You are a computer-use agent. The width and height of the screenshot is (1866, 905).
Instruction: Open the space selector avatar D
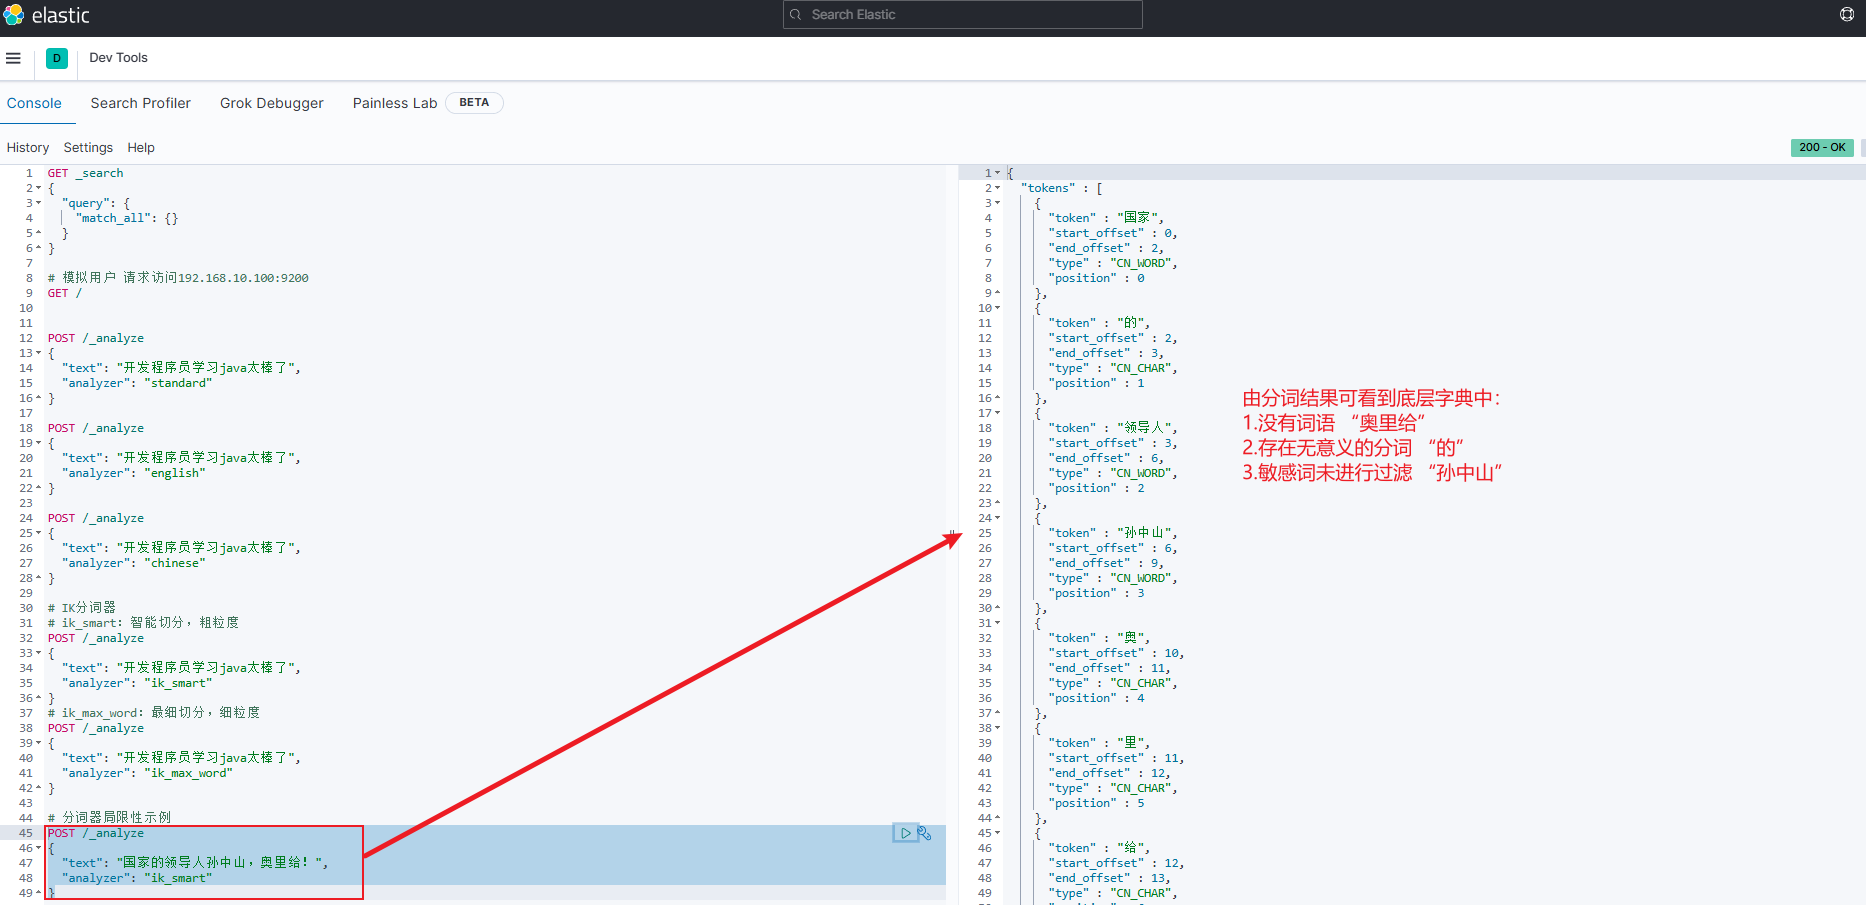point(57,58)
